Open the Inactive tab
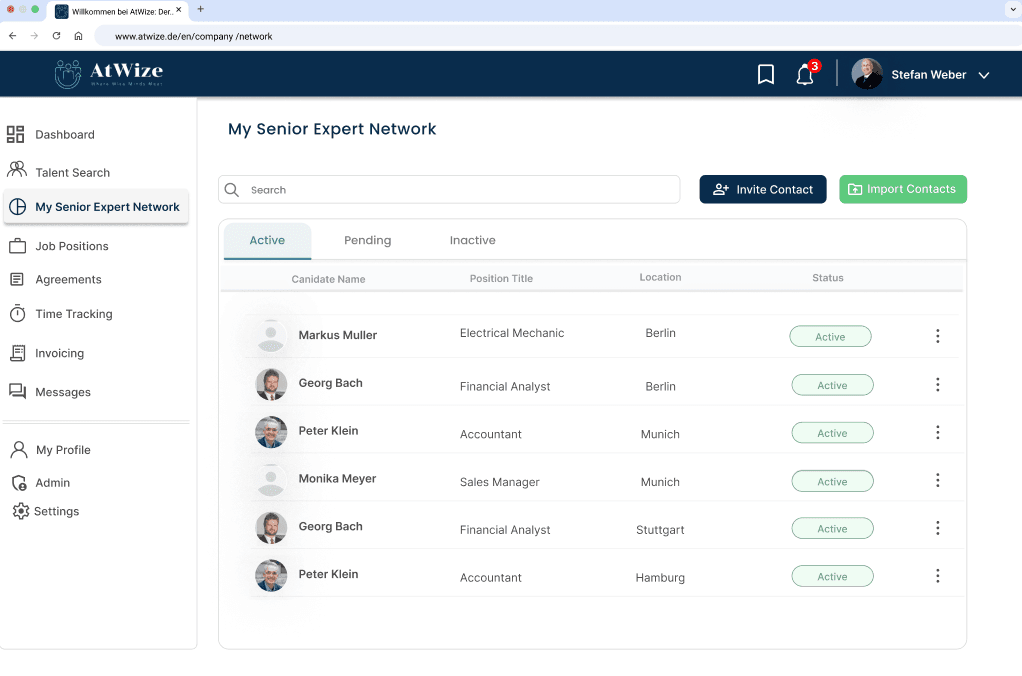This screenshot has width=1022, height=676. pos(472,240)
